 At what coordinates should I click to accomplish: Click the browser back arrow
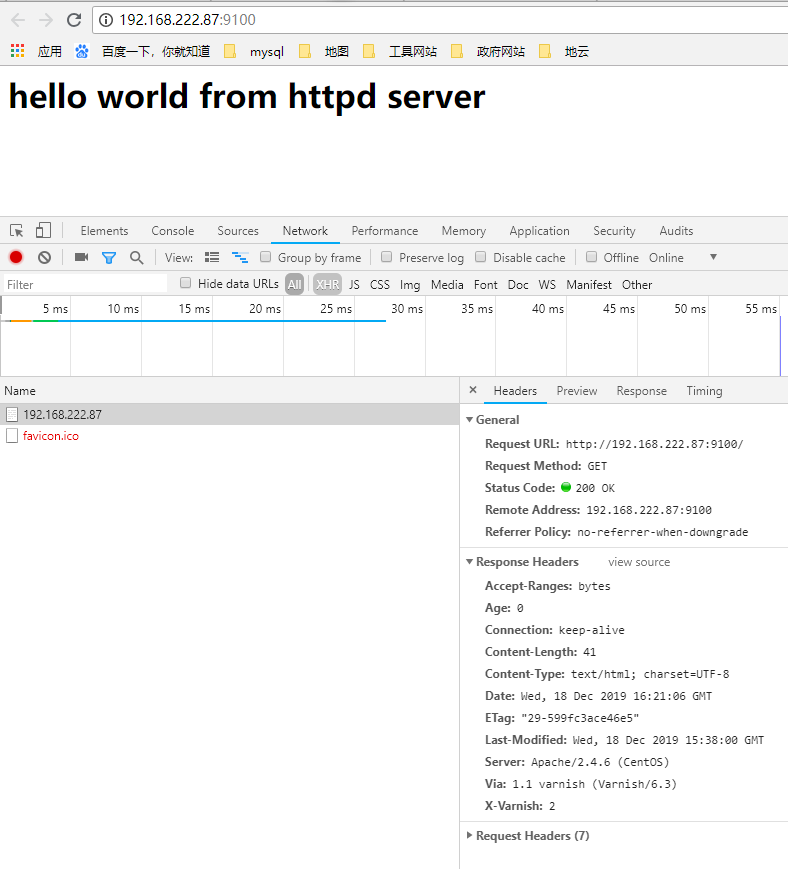pos(18,20)
